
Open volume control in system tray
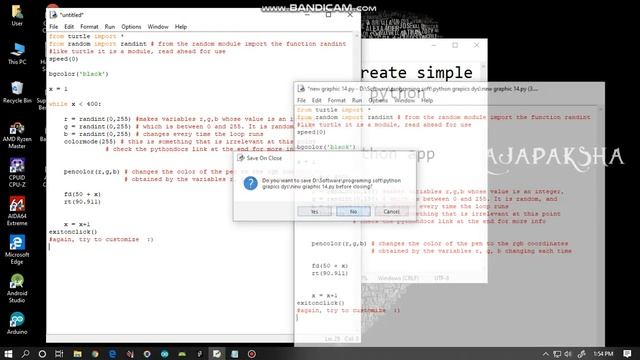point(568,353)
